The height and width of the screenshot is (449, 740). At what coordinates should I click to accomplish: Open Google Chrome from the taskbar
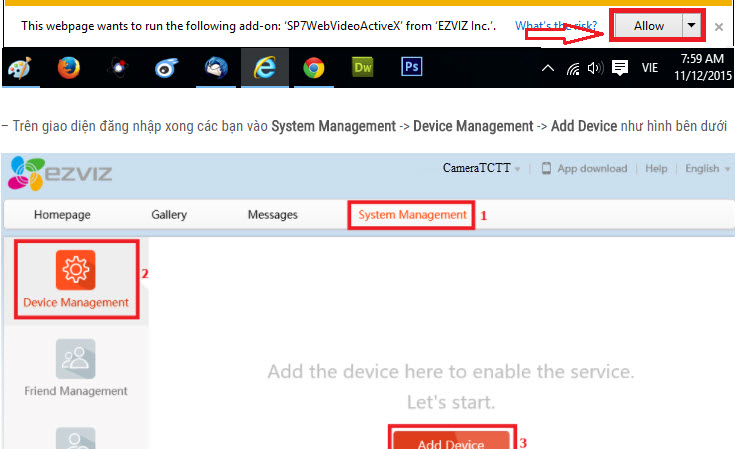pyautogui.click(x=314, y=68)
